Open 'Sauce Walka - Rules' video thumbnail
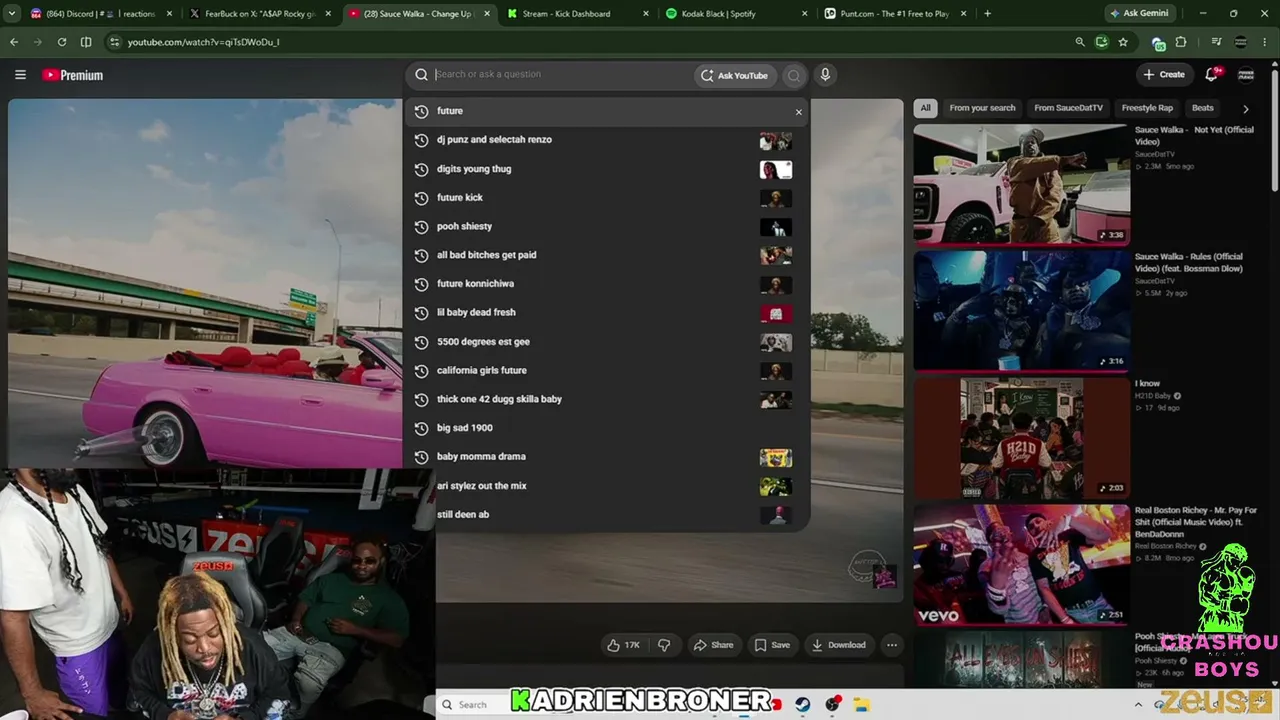Viewport: 1280px width, 720px height. (1021, 311)
